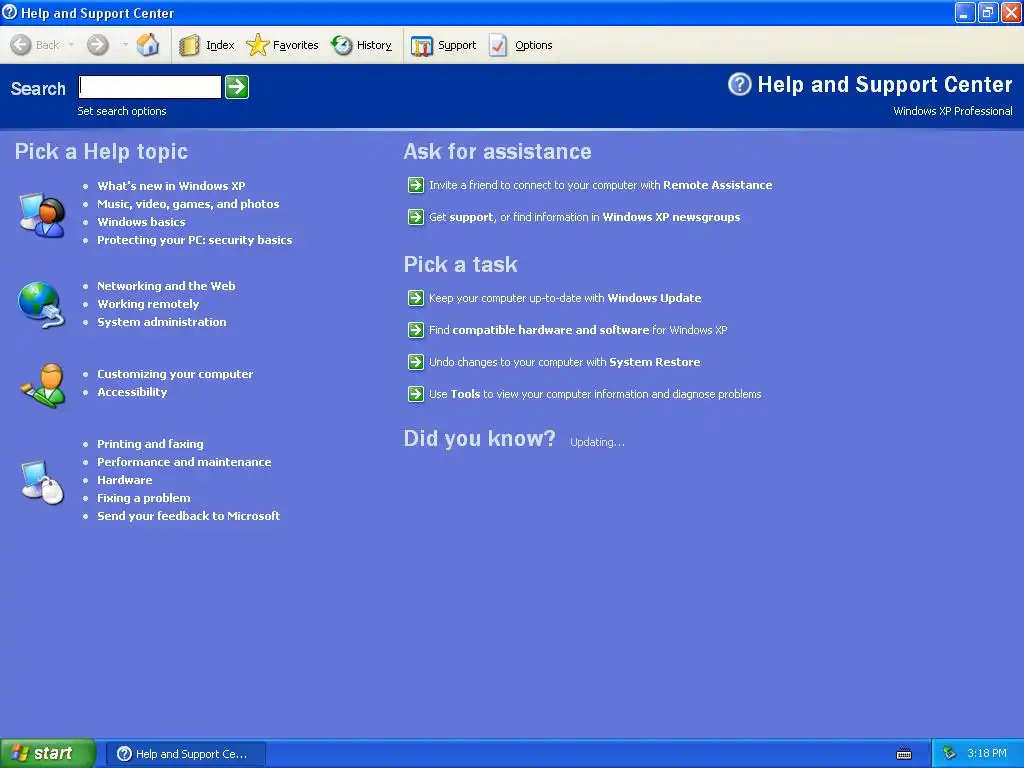
Task: Open Set search options link
Action: [x=122, y=111]
